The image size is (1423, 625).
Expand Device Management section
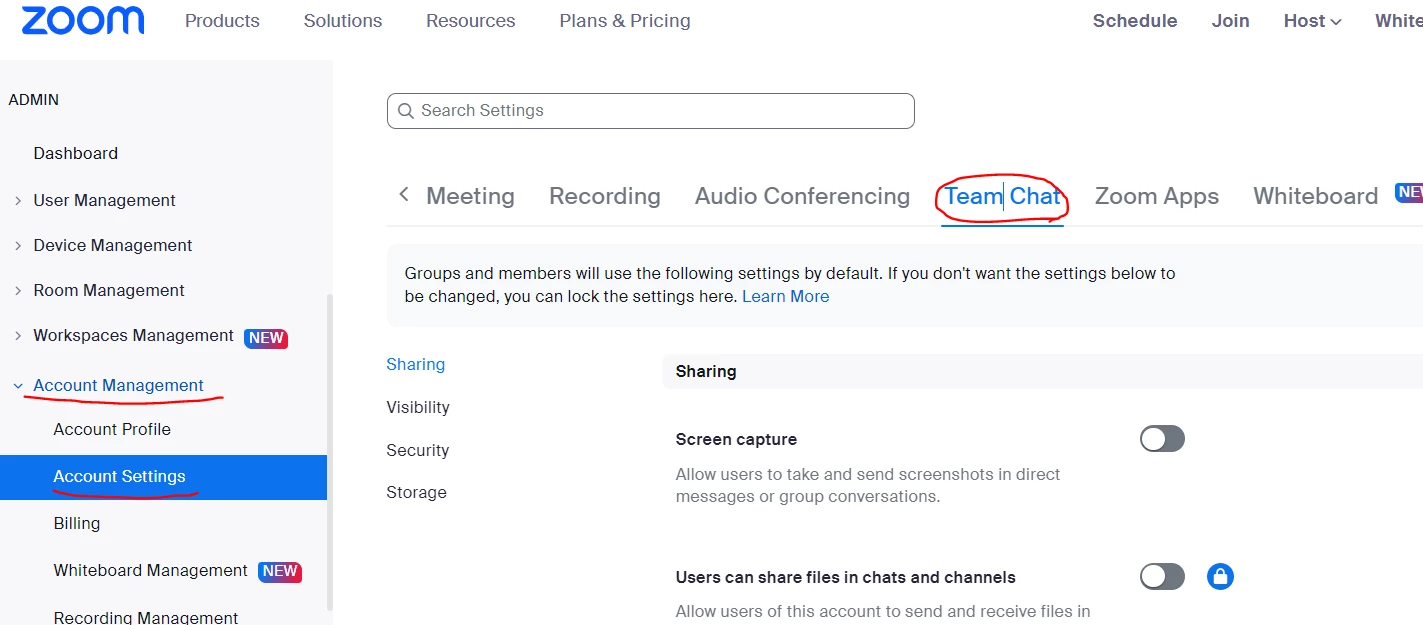[18, 246]
